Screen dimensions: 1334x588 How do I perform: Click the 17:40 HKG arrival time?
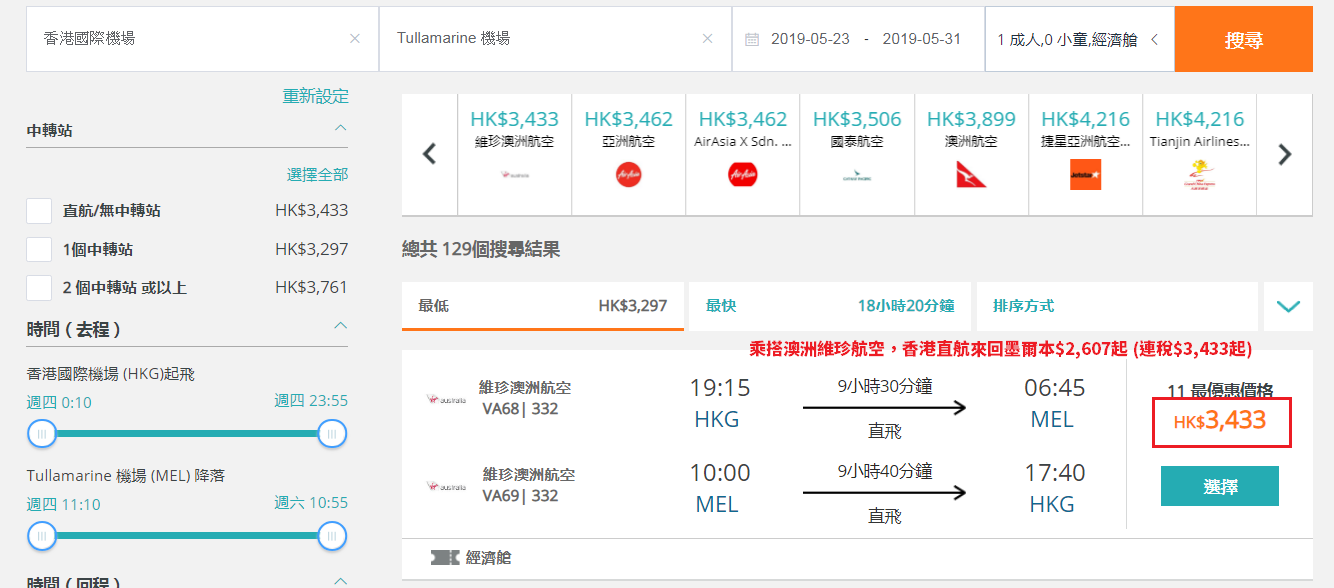(1054, 473)
